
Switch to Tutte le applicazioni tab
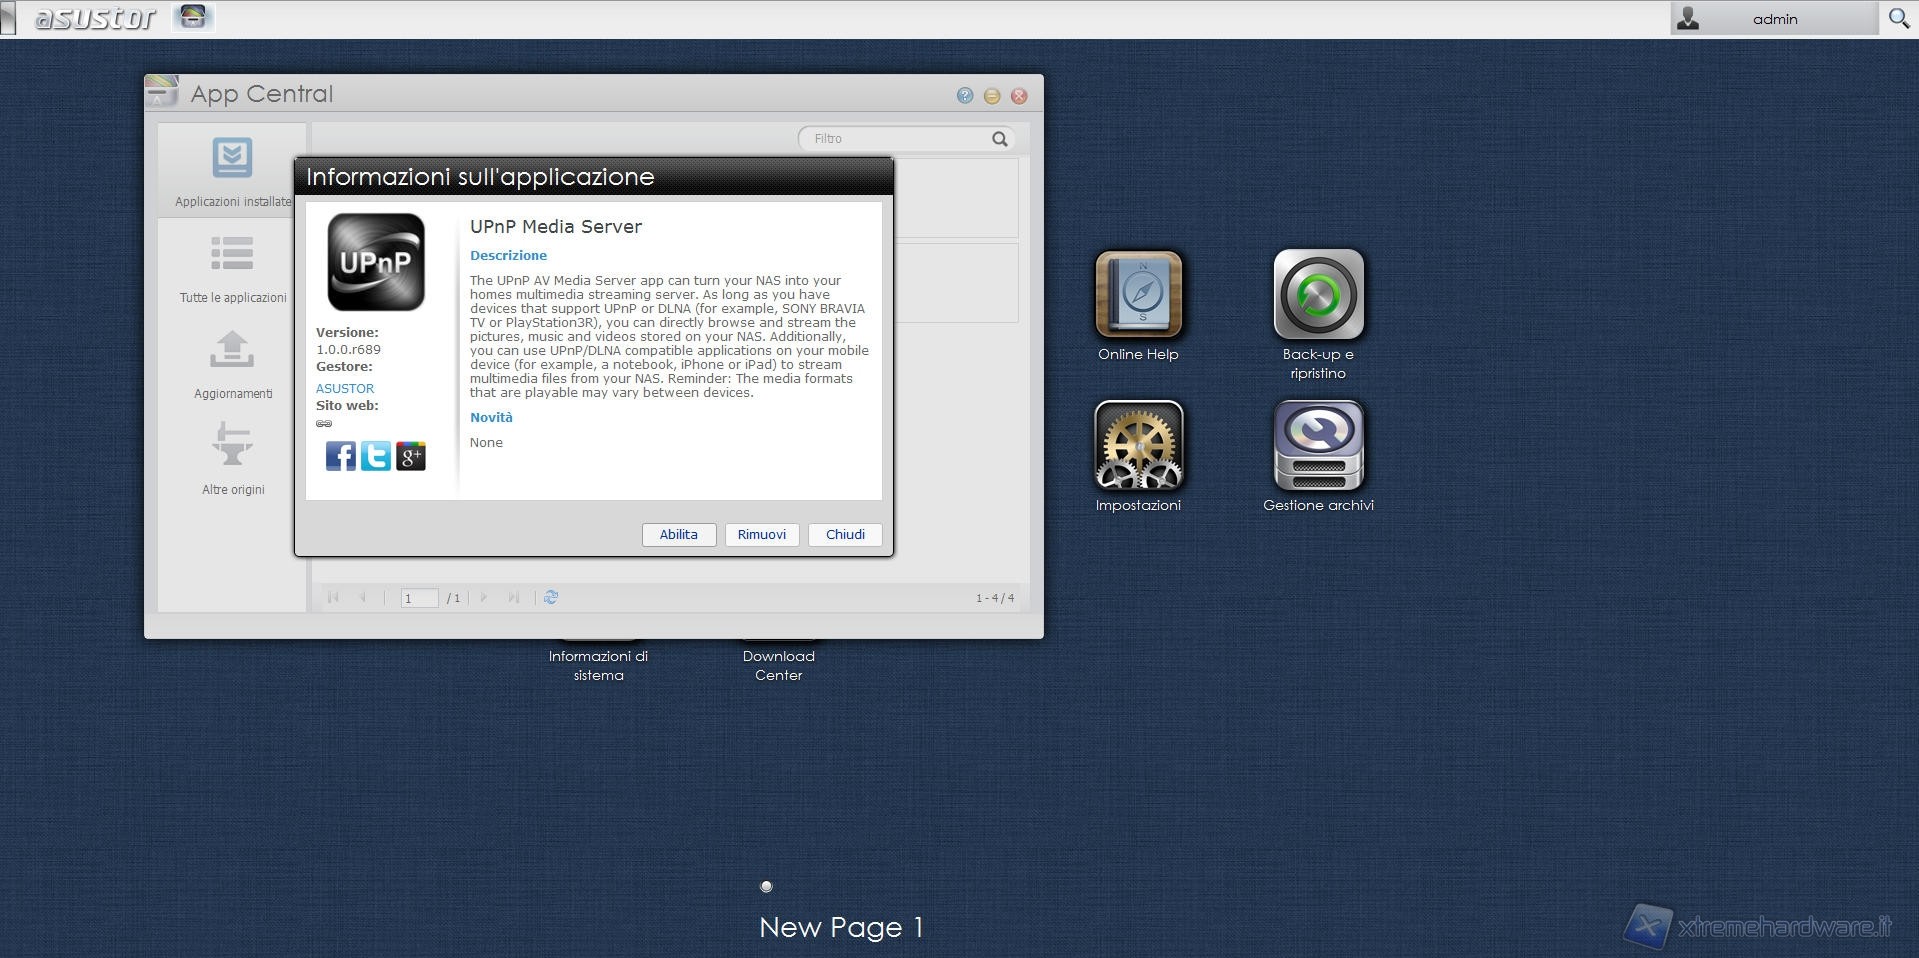pyautogui.click(x=232, y=268)
